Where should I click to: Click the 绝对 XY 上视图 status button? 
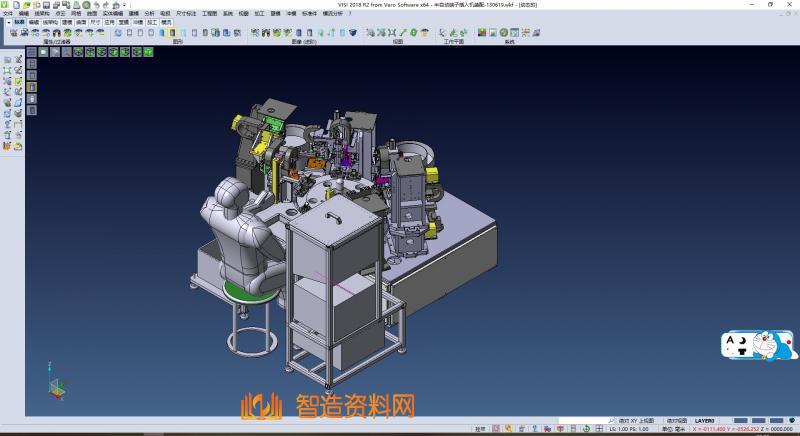(636, 421)
